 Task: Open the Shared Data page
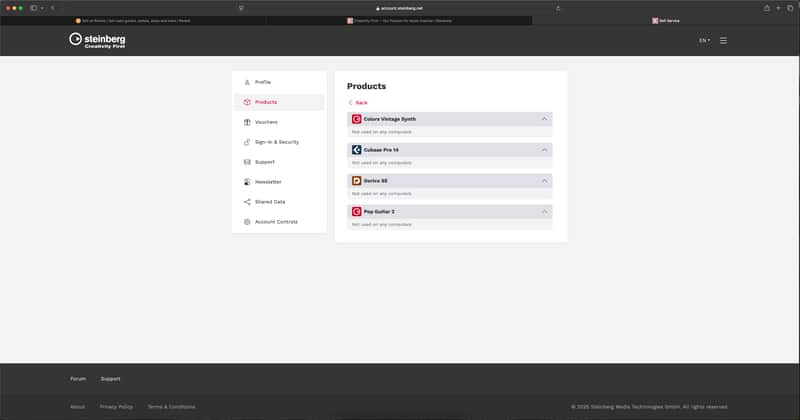point(270,202)
